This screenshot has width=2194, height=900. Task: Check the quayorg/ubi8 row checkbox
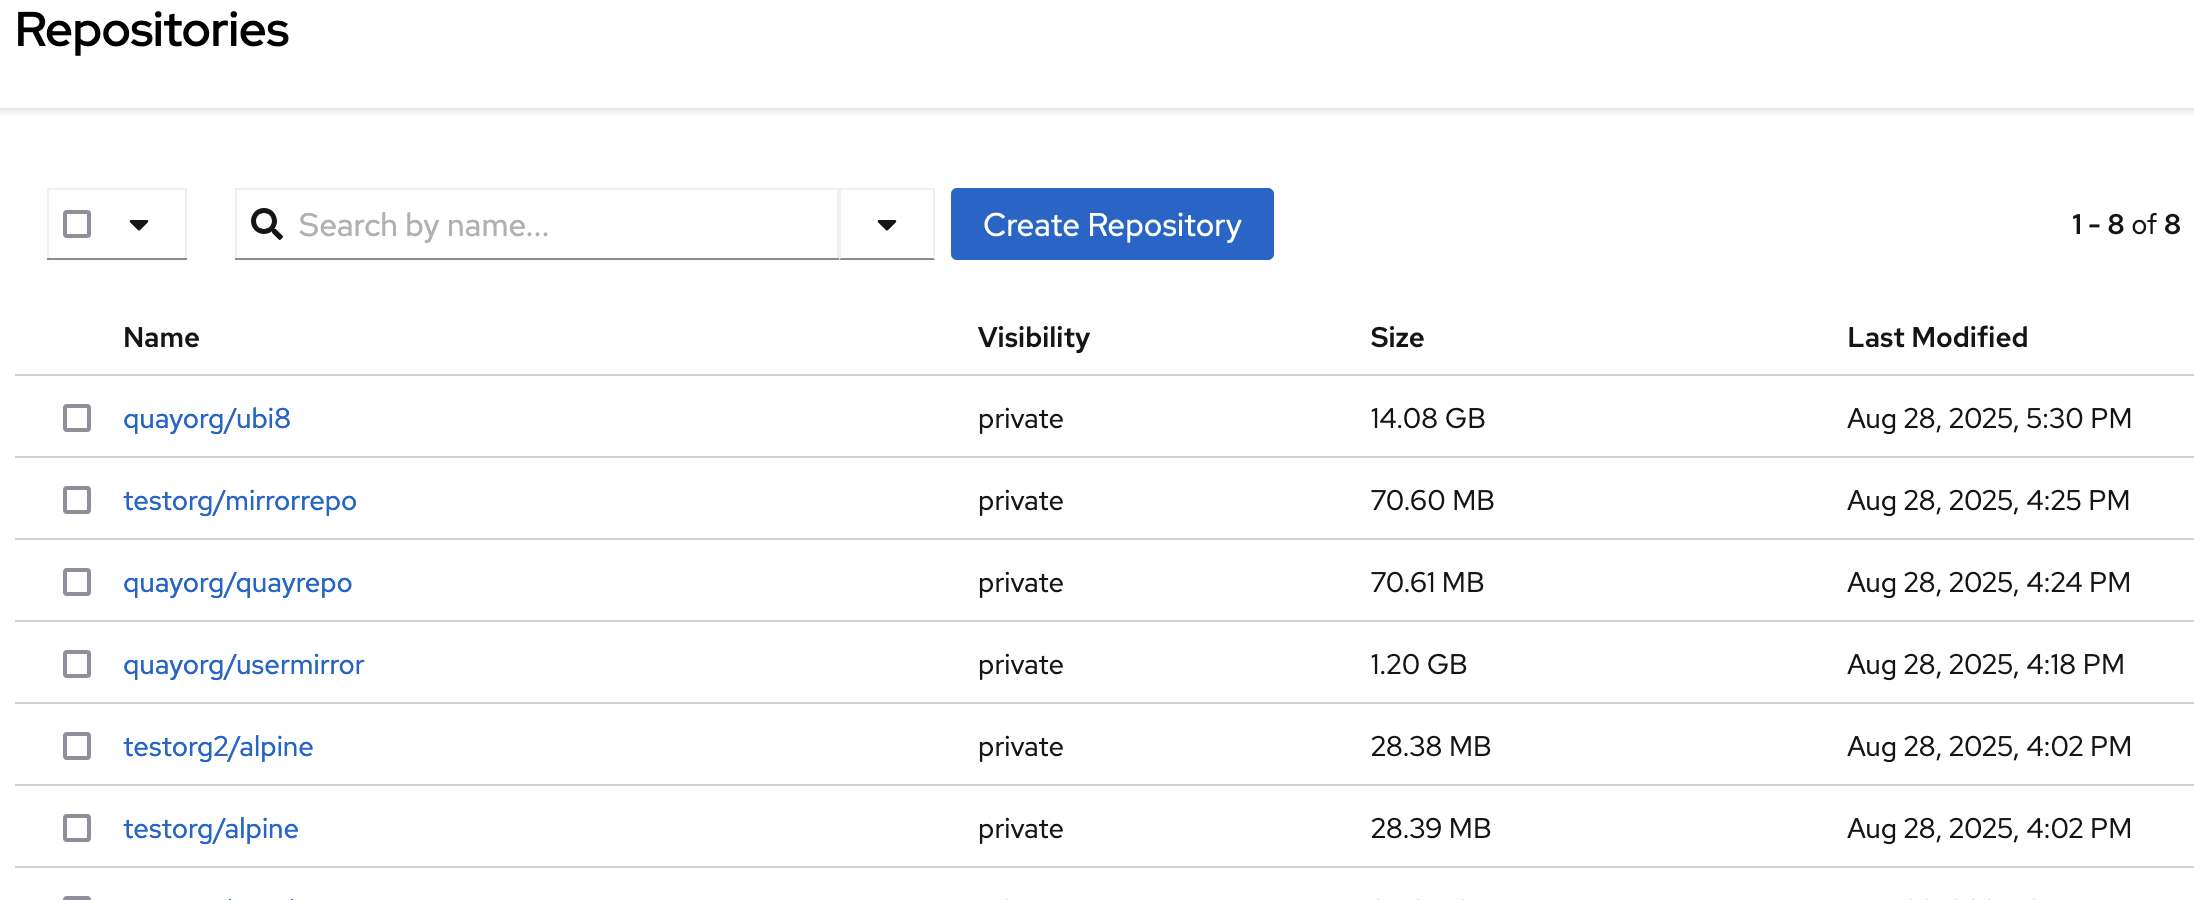click(x=77, y=418)
